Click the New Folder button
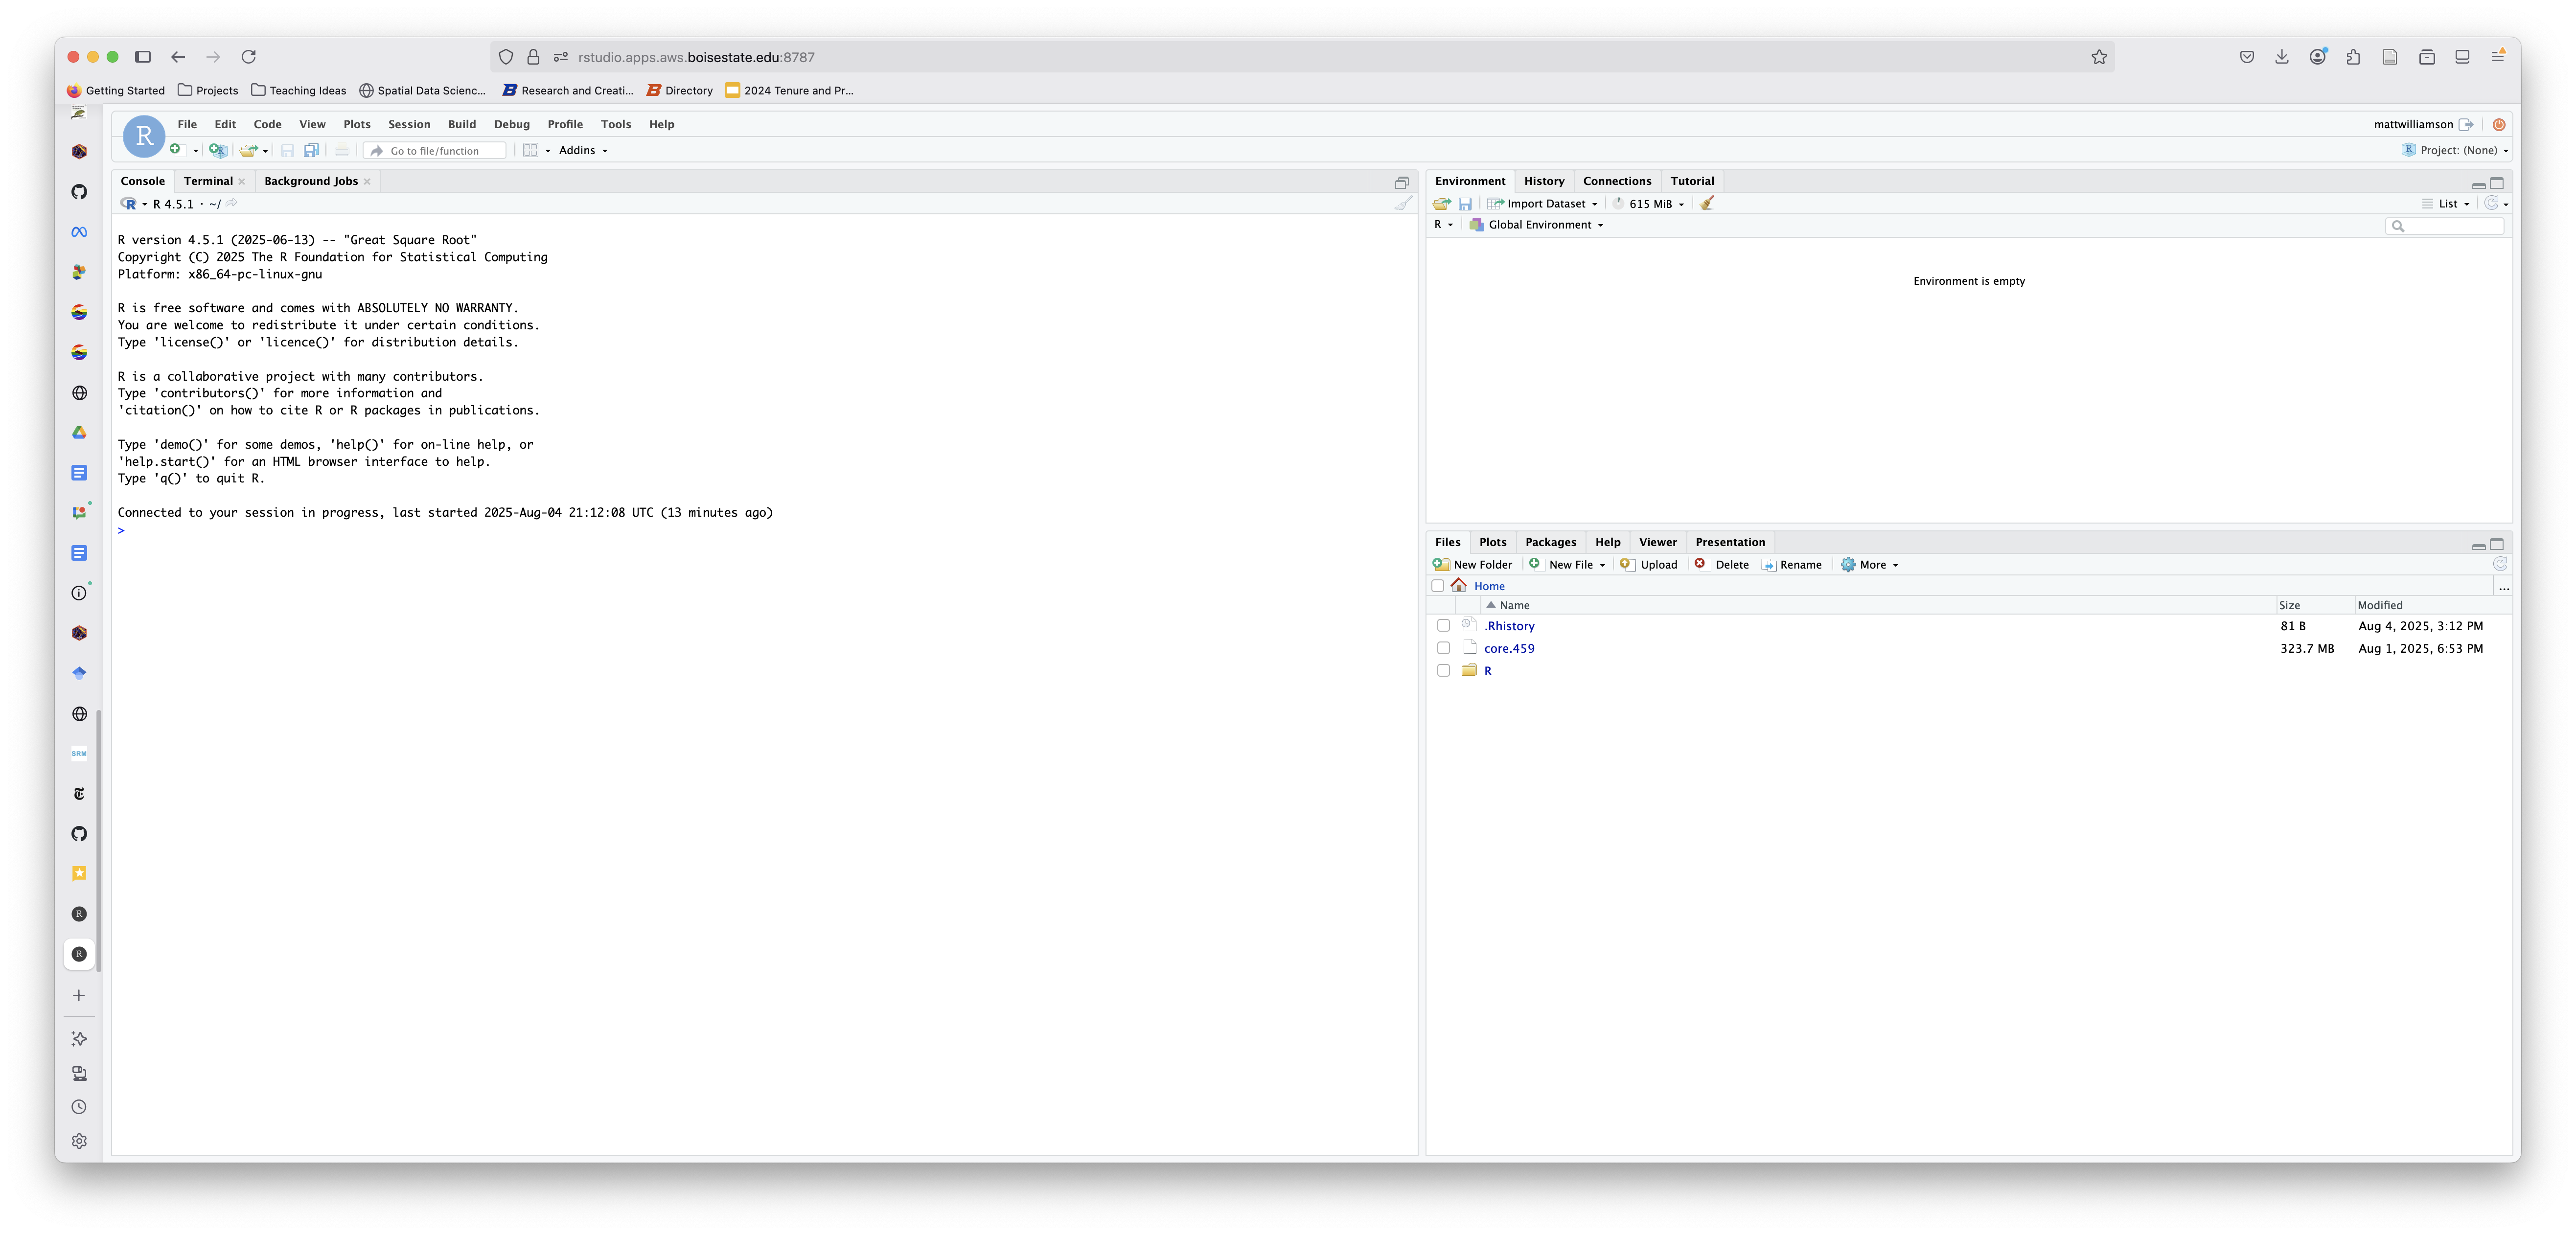 tap(1473, 564)
